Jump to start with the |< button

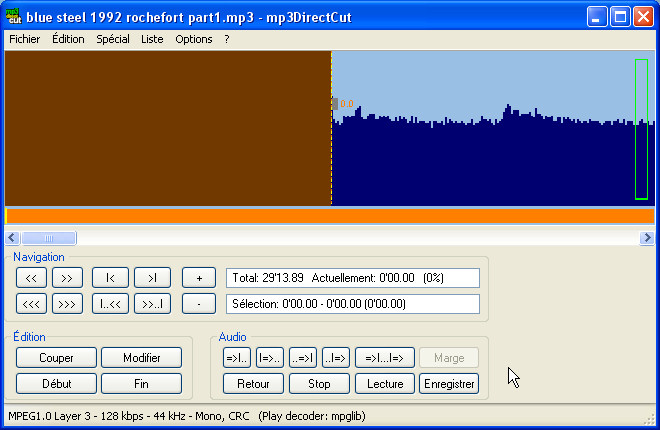110,278
